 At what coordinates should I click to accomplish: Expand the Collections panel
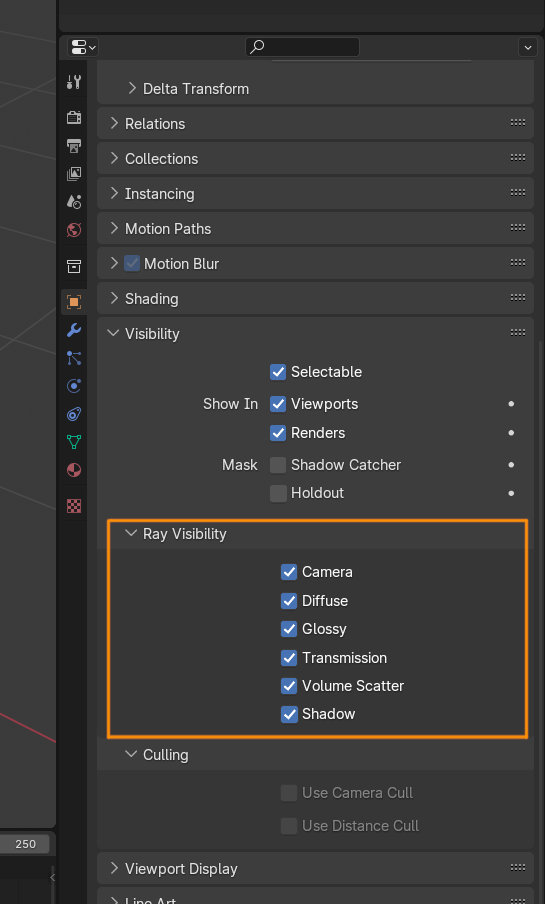pyautogui.click(x=114, y=159)
